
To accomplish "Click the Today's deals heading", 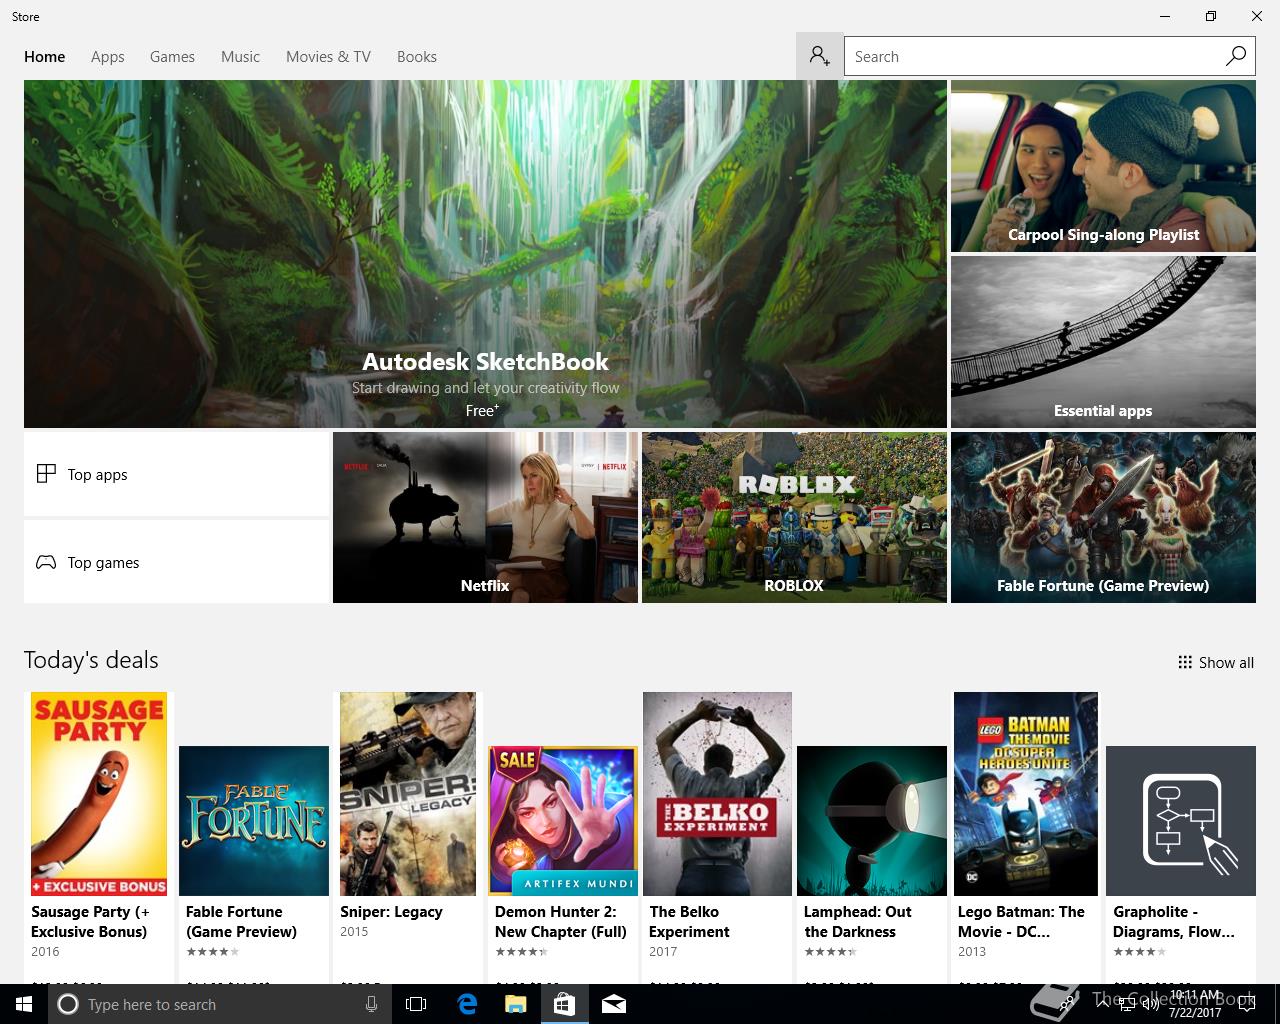I will (x=91, y=660).
